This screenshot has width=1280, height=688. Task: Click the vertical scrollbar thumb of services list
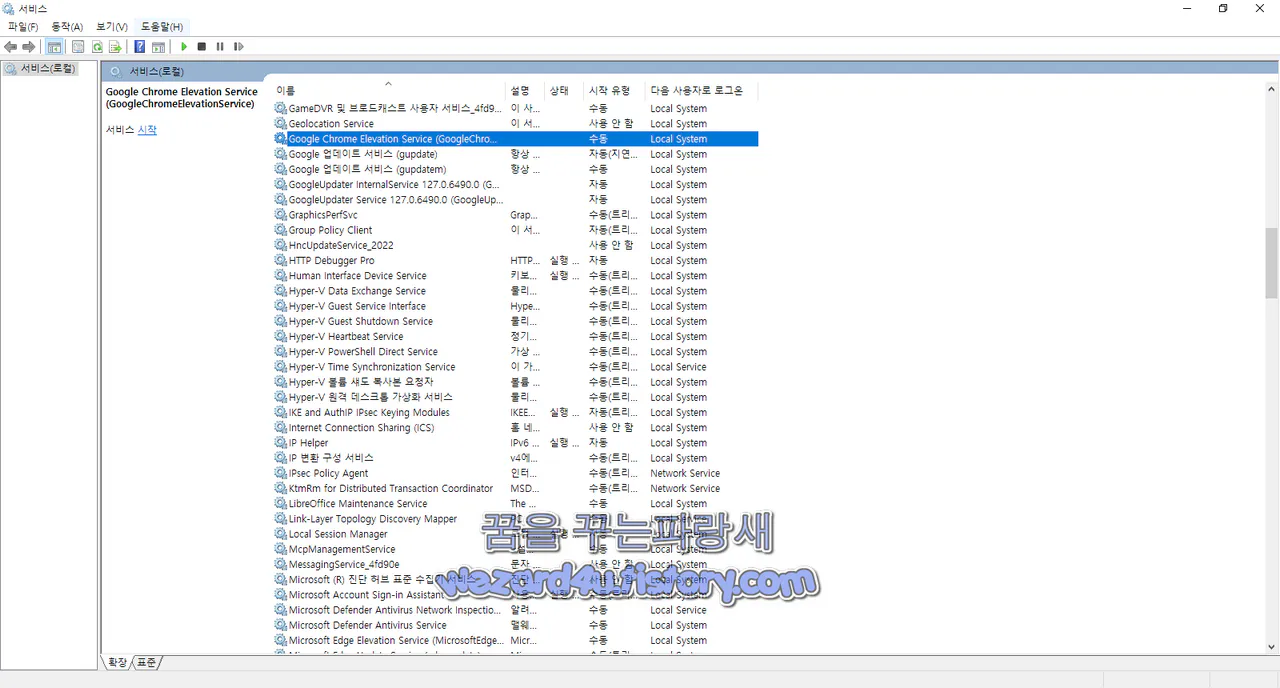point(1271,263)
